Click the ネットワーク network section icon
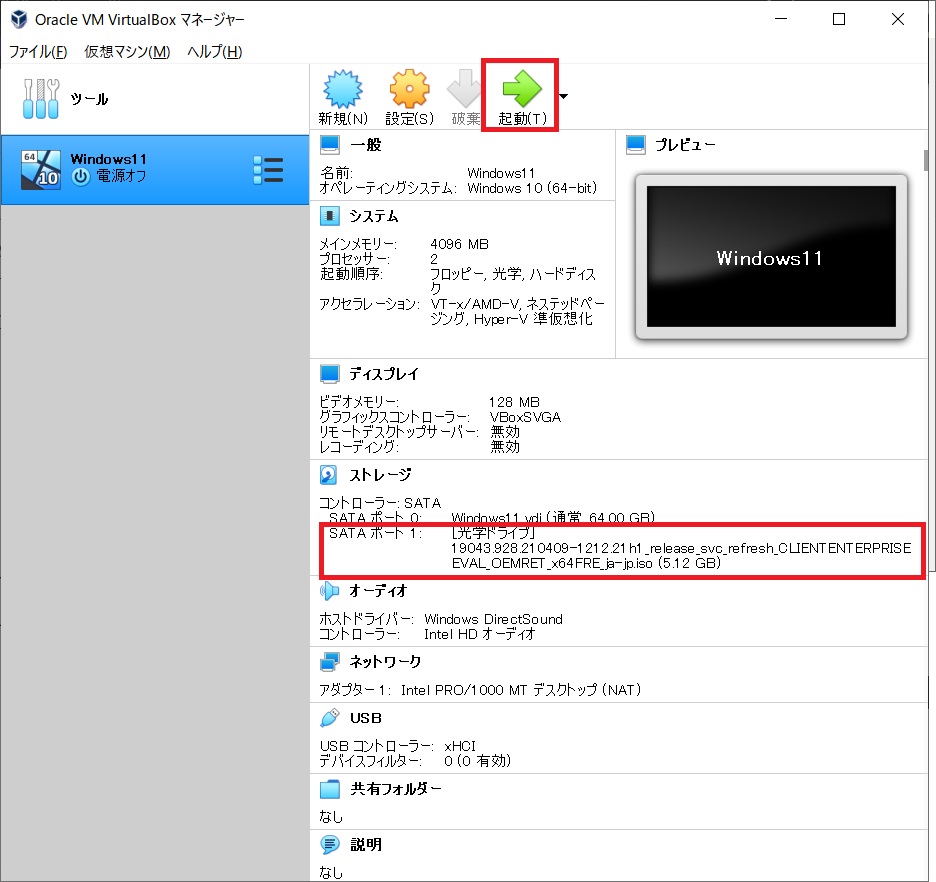 point(329,662)
